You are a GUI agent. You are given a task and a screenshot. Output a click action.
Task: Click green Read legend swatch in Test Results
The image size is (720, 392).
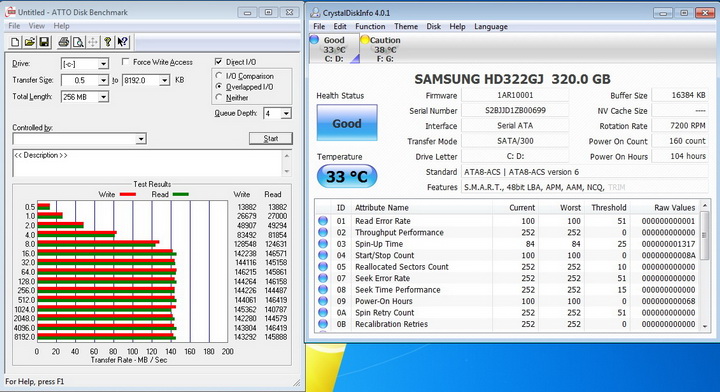pyautogui.click(x=180, y=194)
